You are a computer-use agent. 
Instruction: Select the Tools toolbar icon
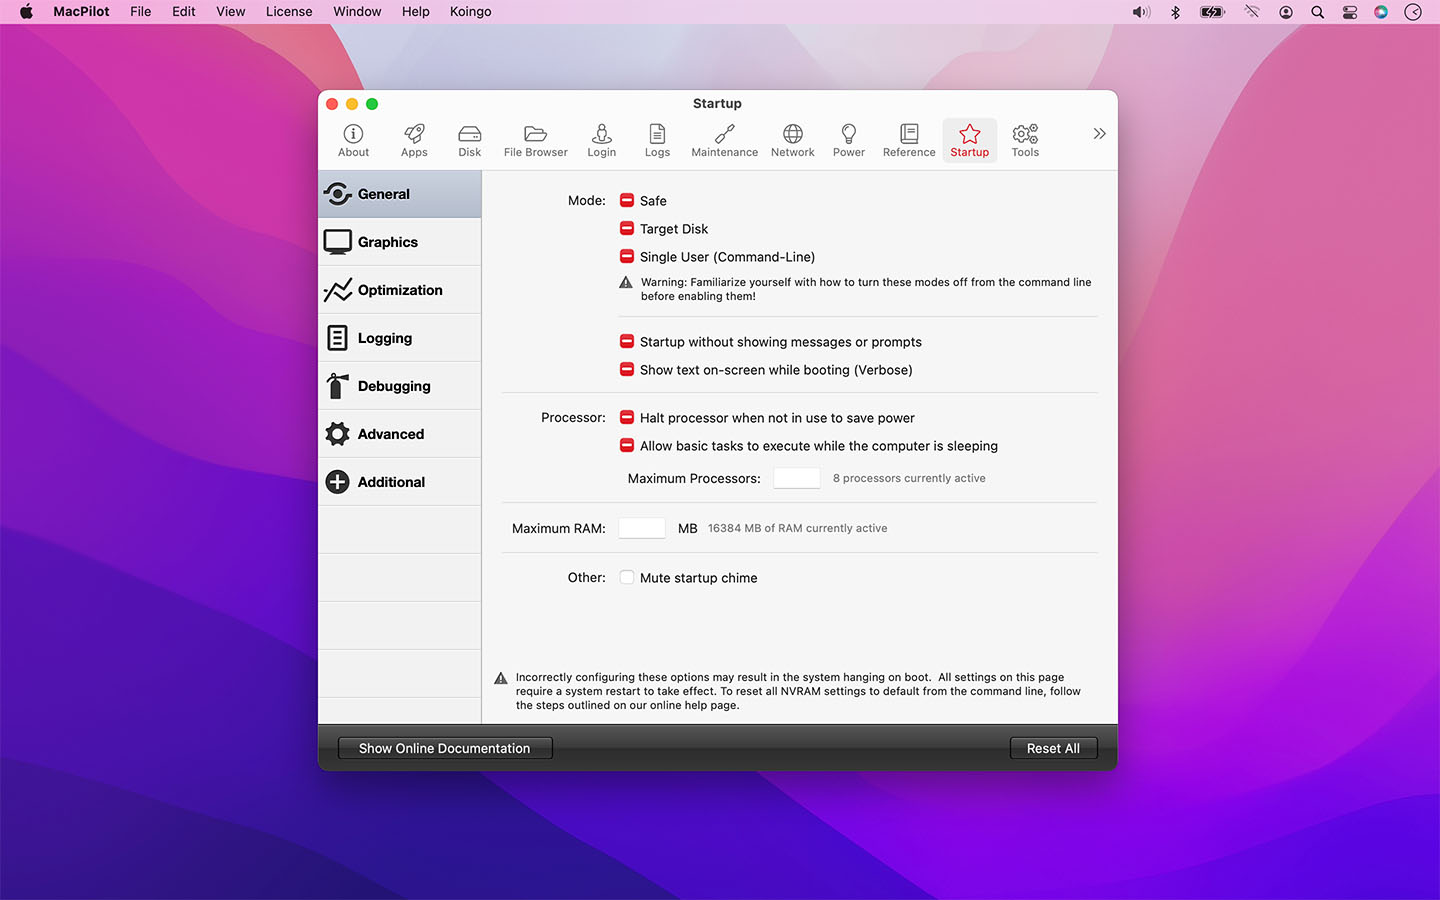coord(1025,140)
